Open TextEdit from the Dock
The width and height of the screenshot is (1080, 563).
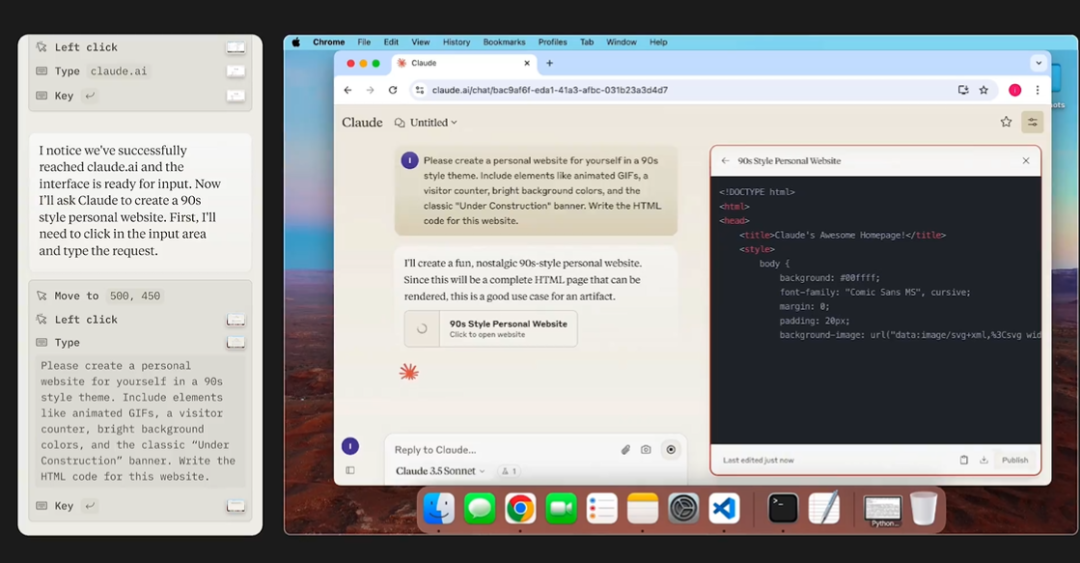tap(824, 509)
